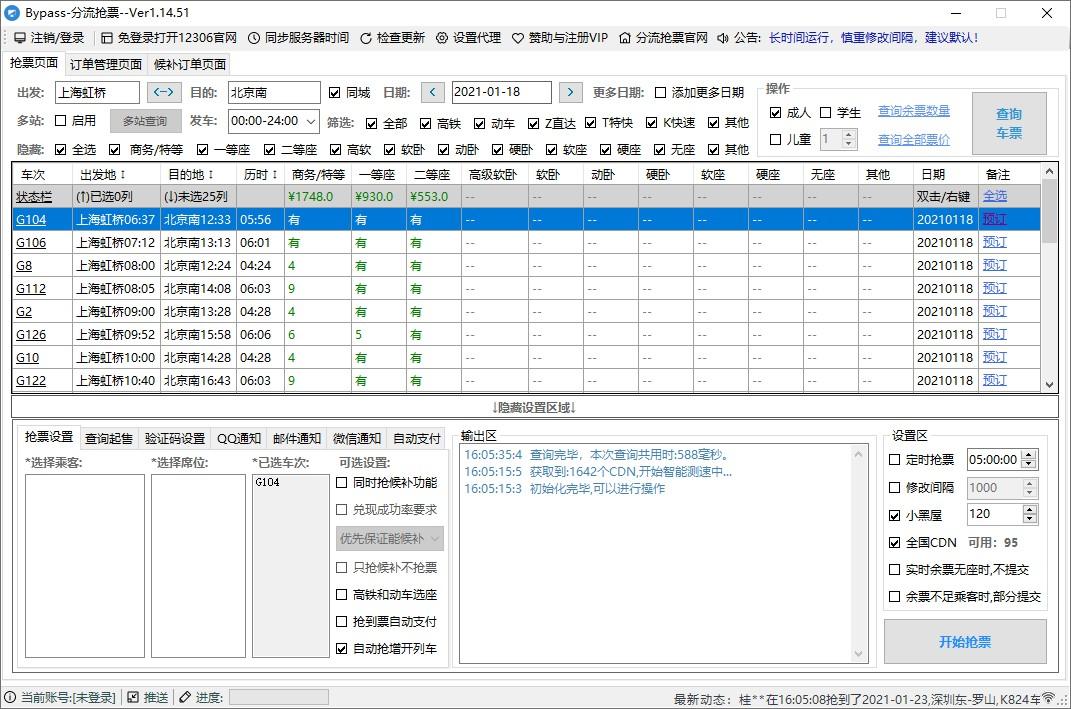Check the 同时抢候补功能 option
This screenshot has height=709, width=1071.
(343, 482)
